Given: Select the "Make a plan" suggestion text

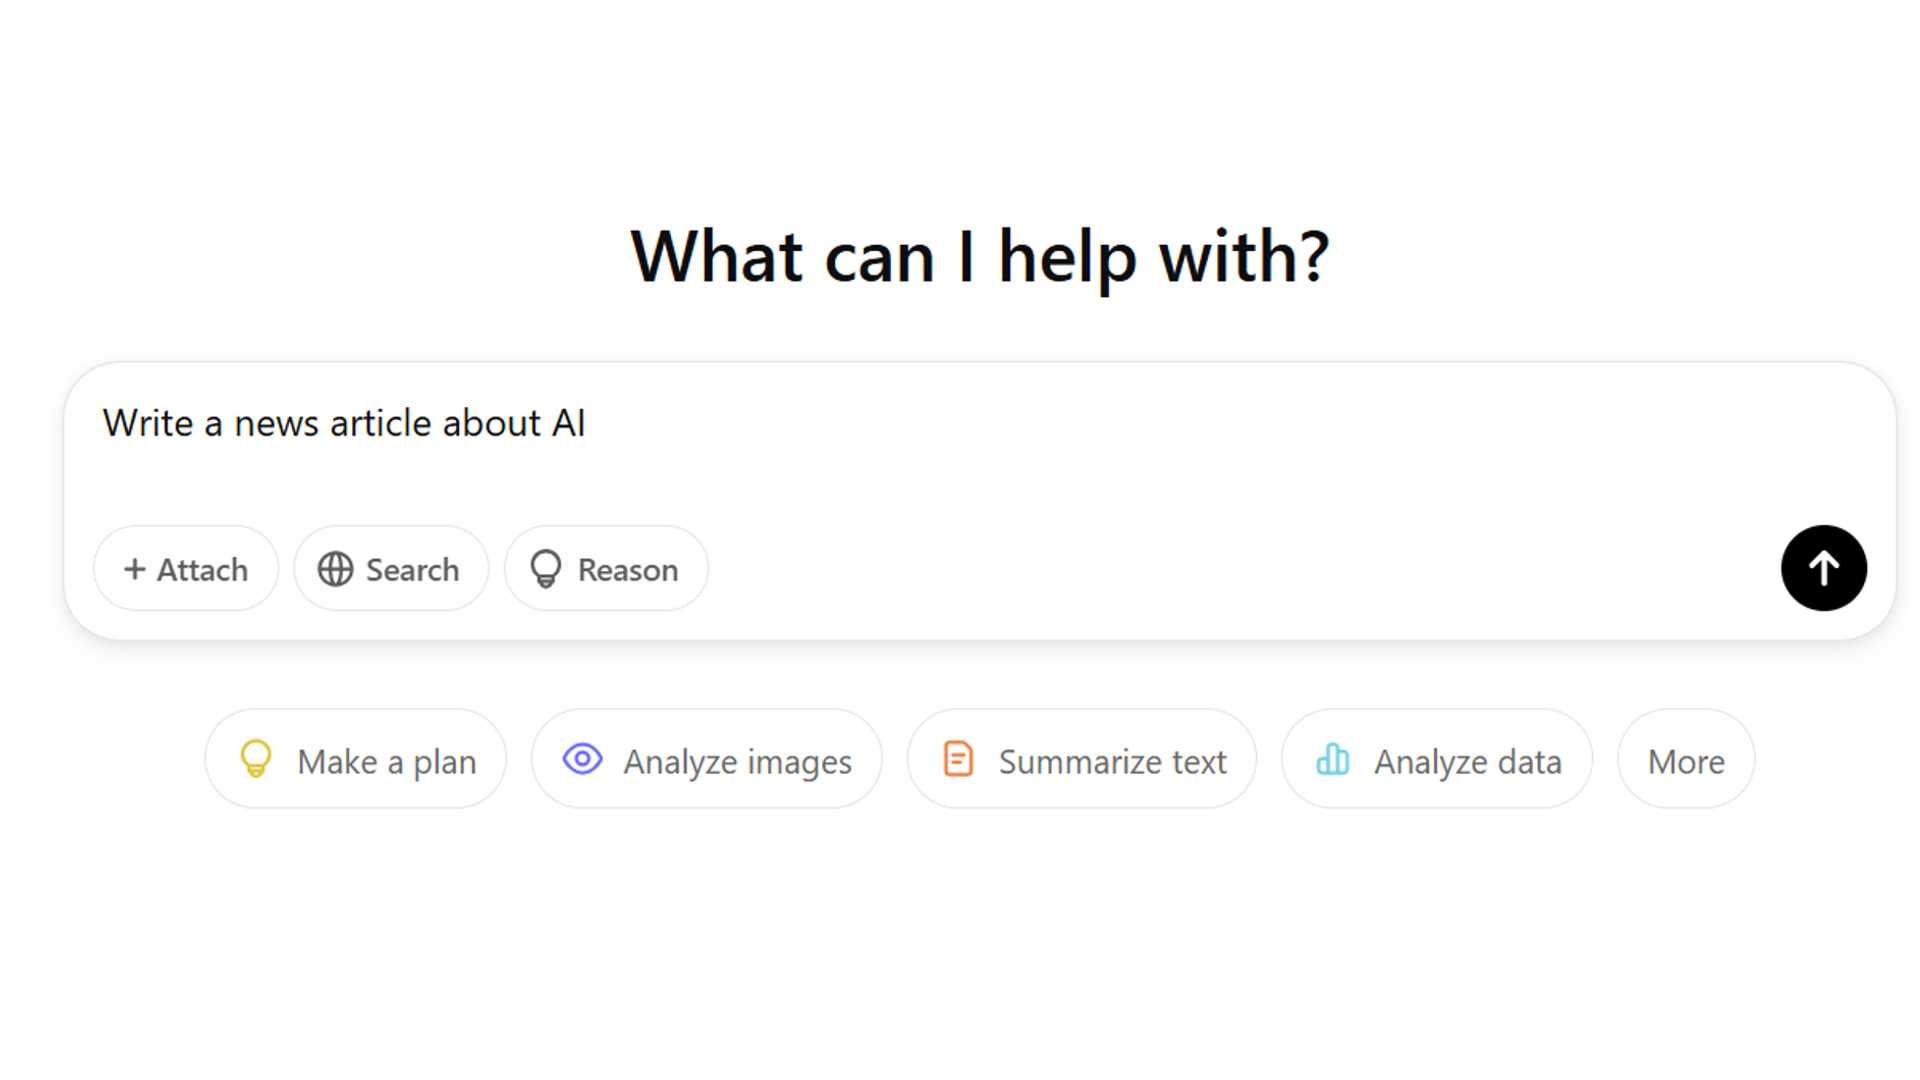Looking at the screenshot, I should point(387,762).
